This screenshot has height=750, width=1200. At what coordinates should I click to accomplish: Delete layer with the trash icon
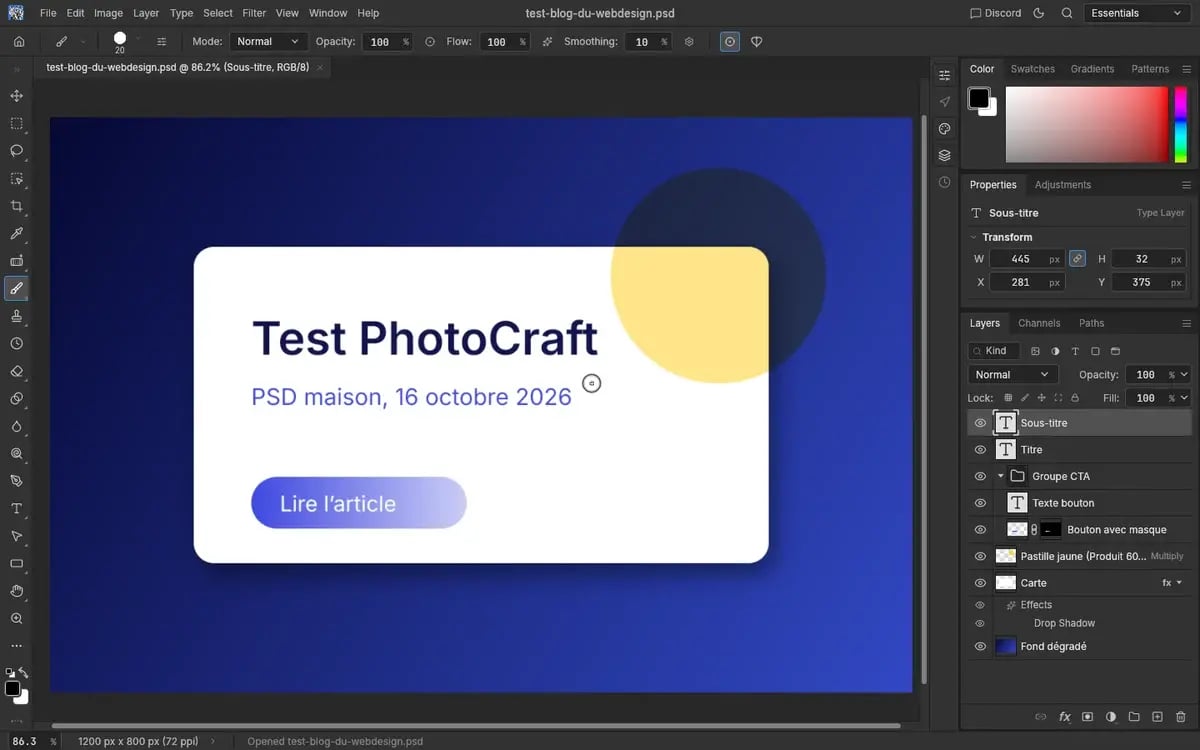[x=1181, y=717]
